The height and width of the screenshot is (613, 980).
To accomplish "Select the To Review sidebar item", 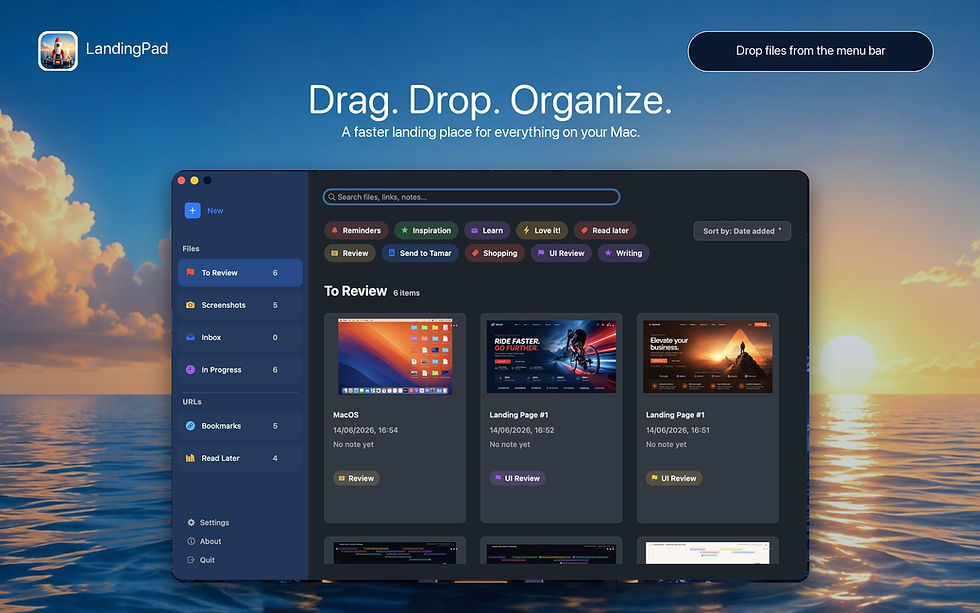I will [240, 272].
